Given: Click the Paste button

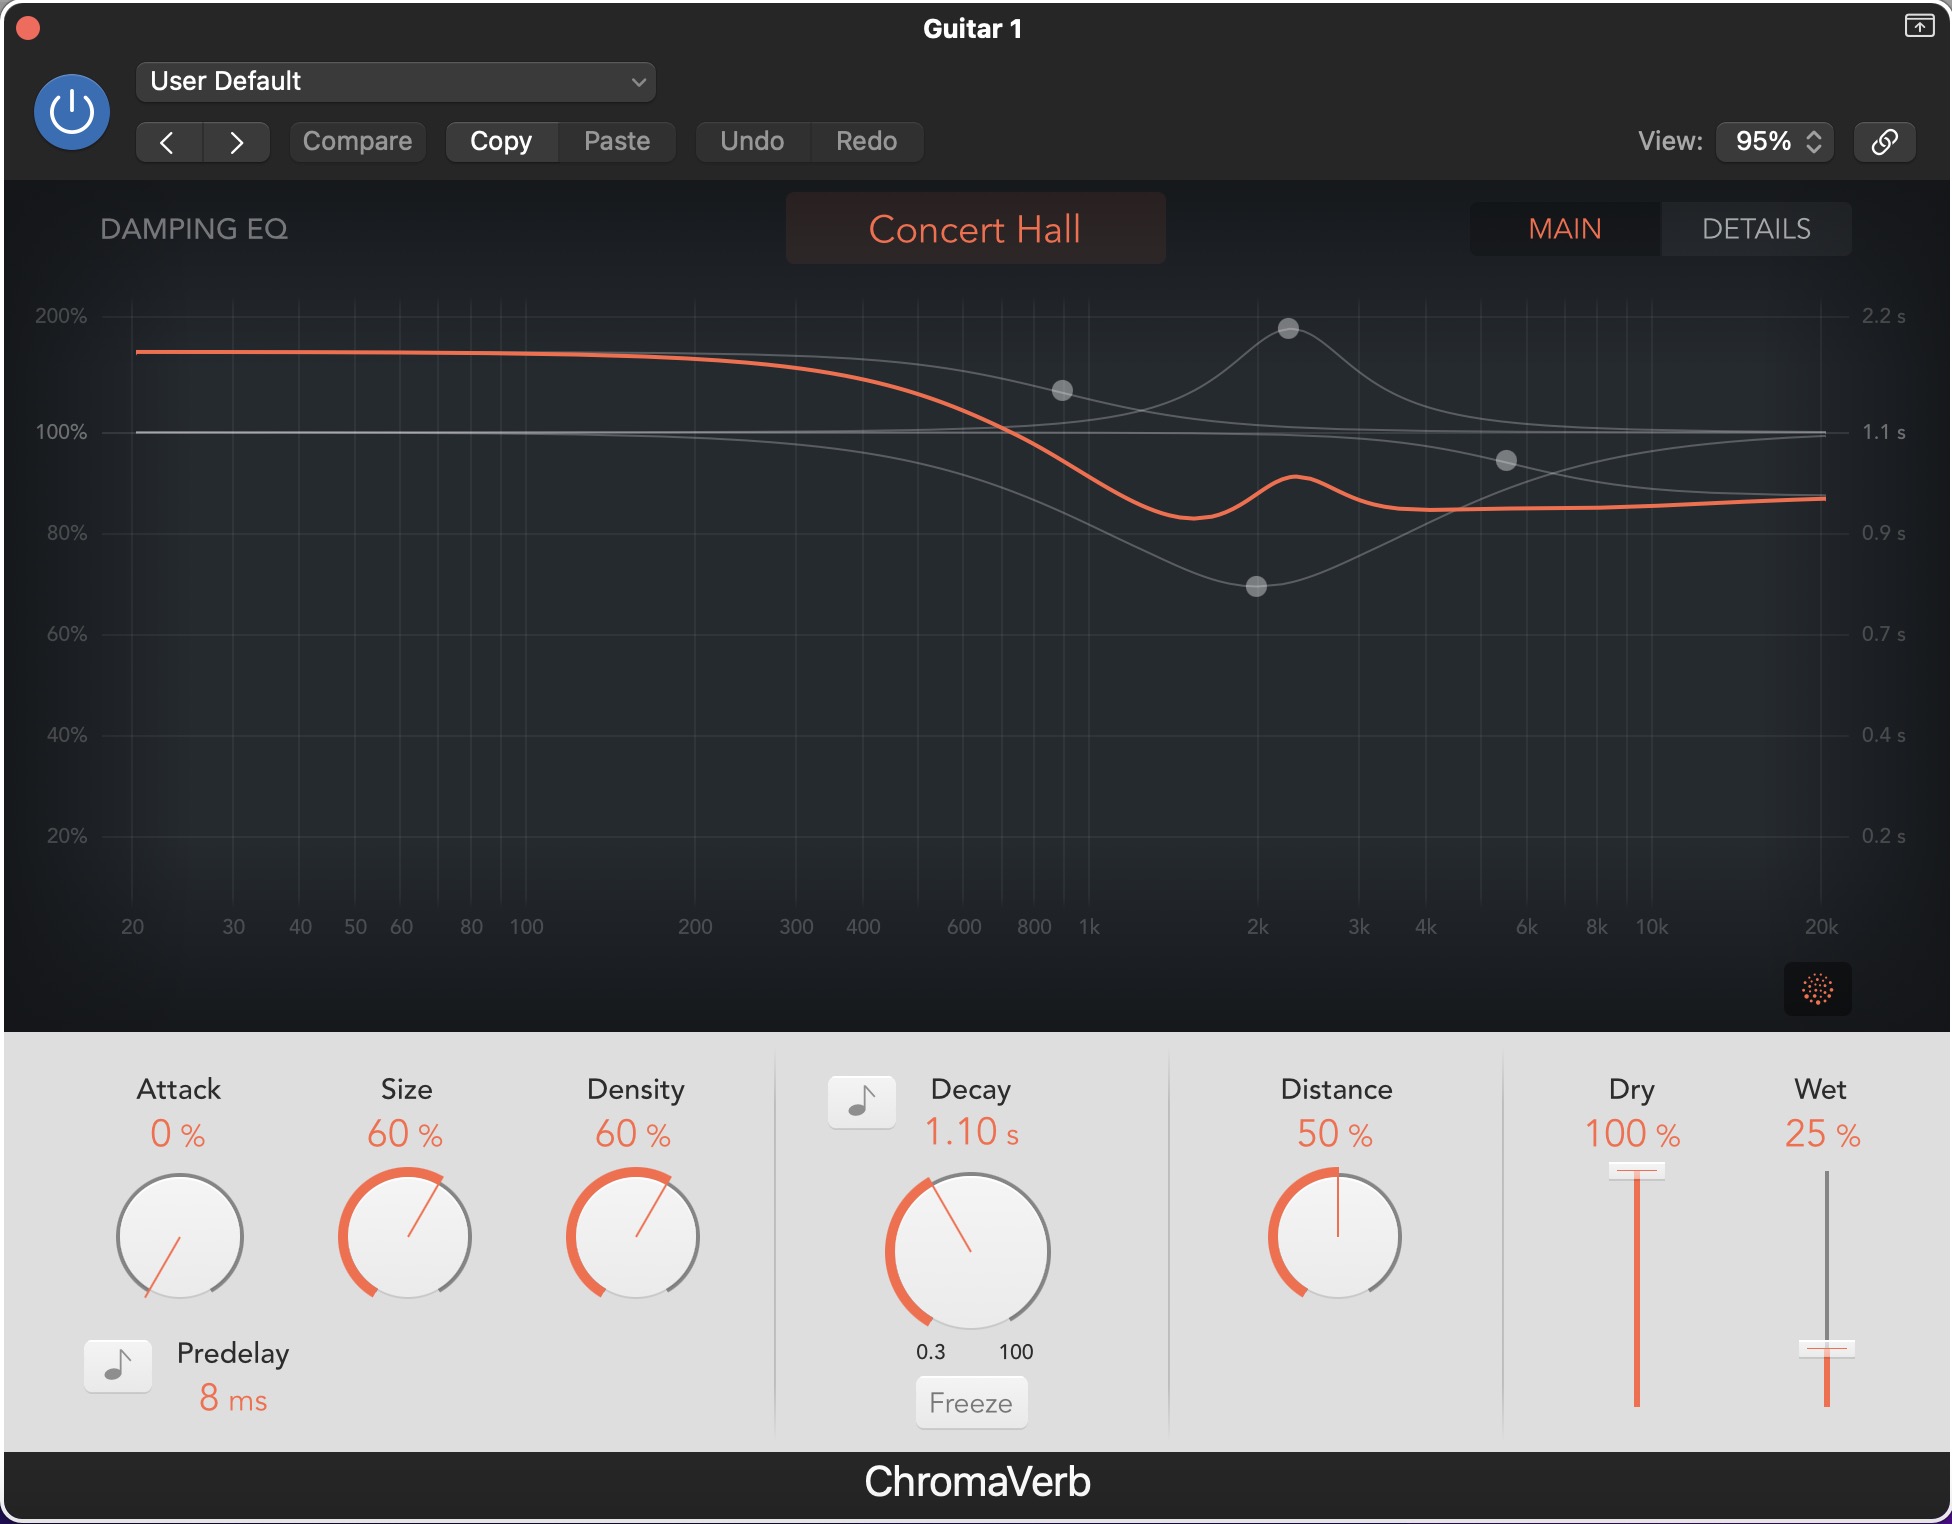Looking at the screenshot, I should 617,141.
